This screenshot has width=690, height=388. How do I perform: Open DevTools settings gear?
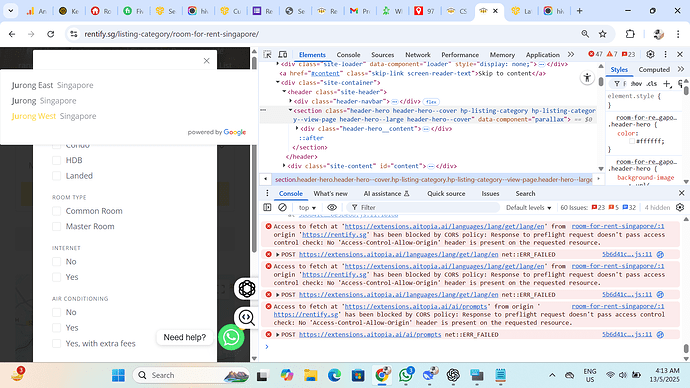pos(650,54)
